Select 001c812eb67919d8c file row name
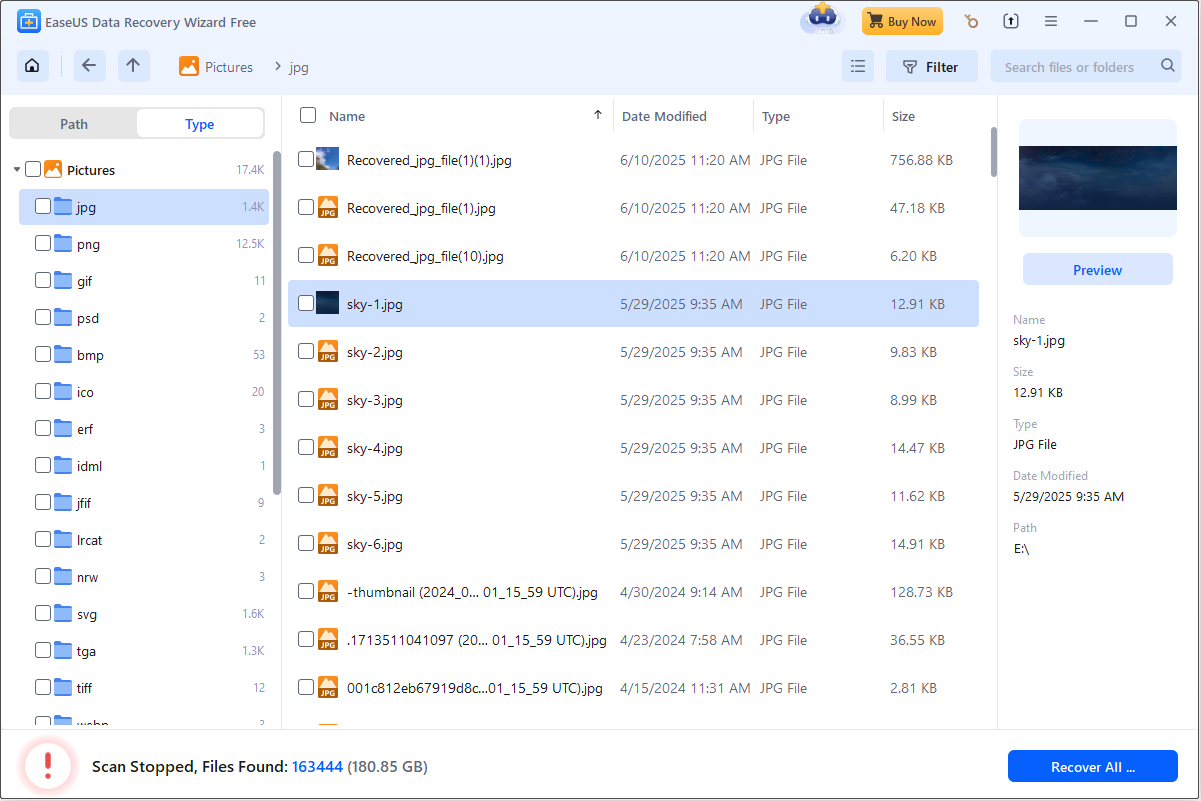Image resolution: width=1201 pixels, height=801 pixels. coord(475,688)
